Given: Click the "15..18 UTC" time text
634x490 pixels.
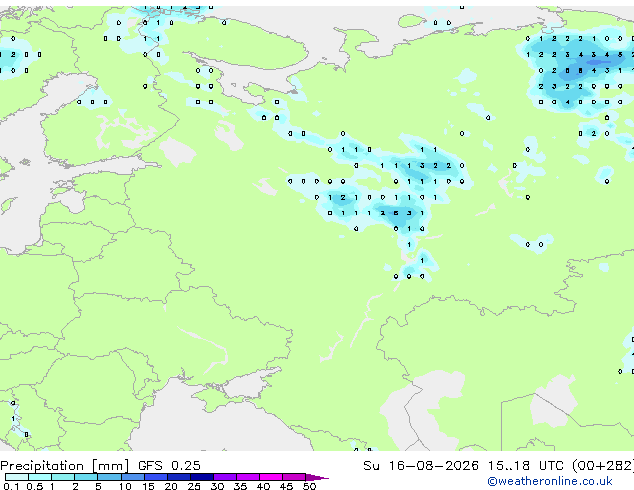Looking at the screenshot, I should pos(526,465).
